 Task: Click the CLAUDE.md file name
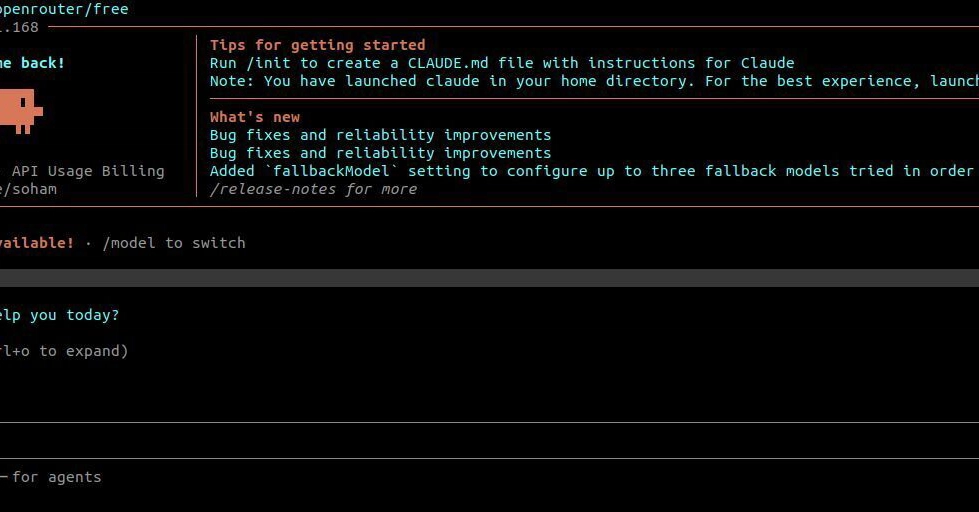[448, 63]
